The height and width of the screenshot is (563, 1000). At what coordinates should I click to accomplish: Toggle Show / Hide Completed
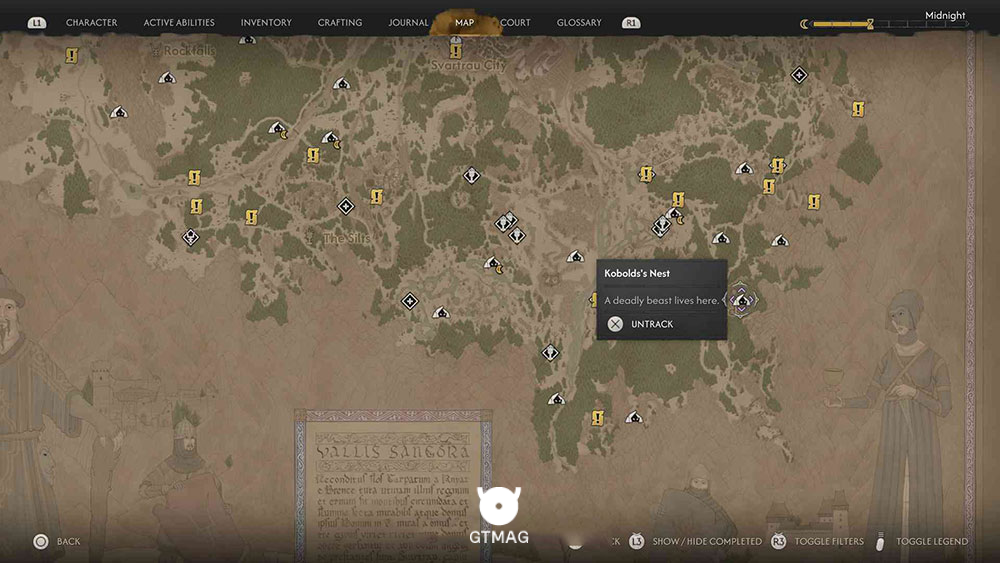707,541
